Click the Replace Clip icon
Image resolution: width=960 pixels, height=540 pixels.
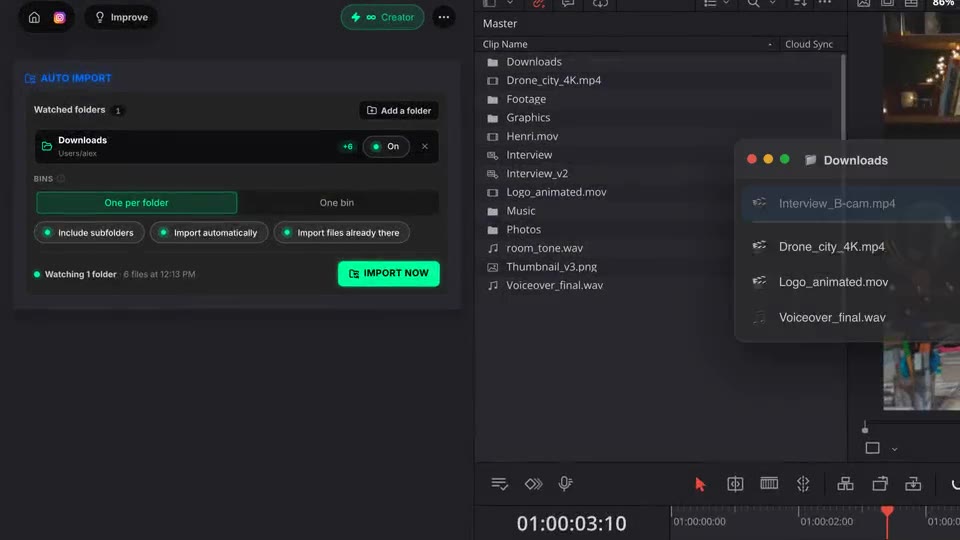click(913, 484)
